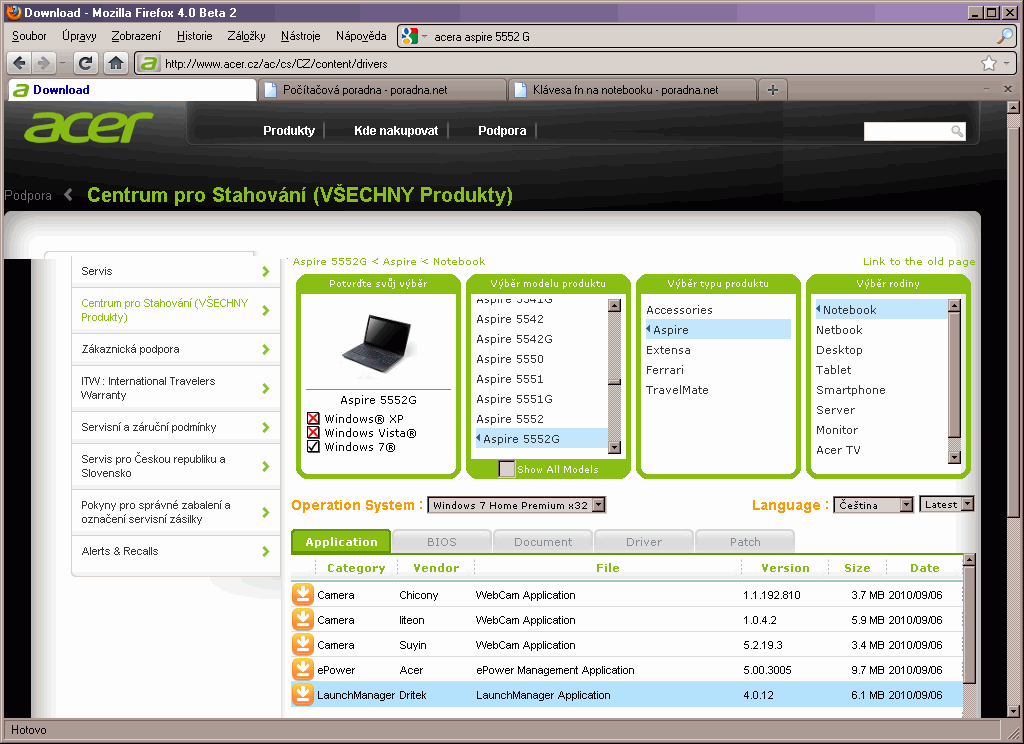Toggle the Windows 7 checkbox
Viewport: 1024px width, 744px height.
click(313, 447)
